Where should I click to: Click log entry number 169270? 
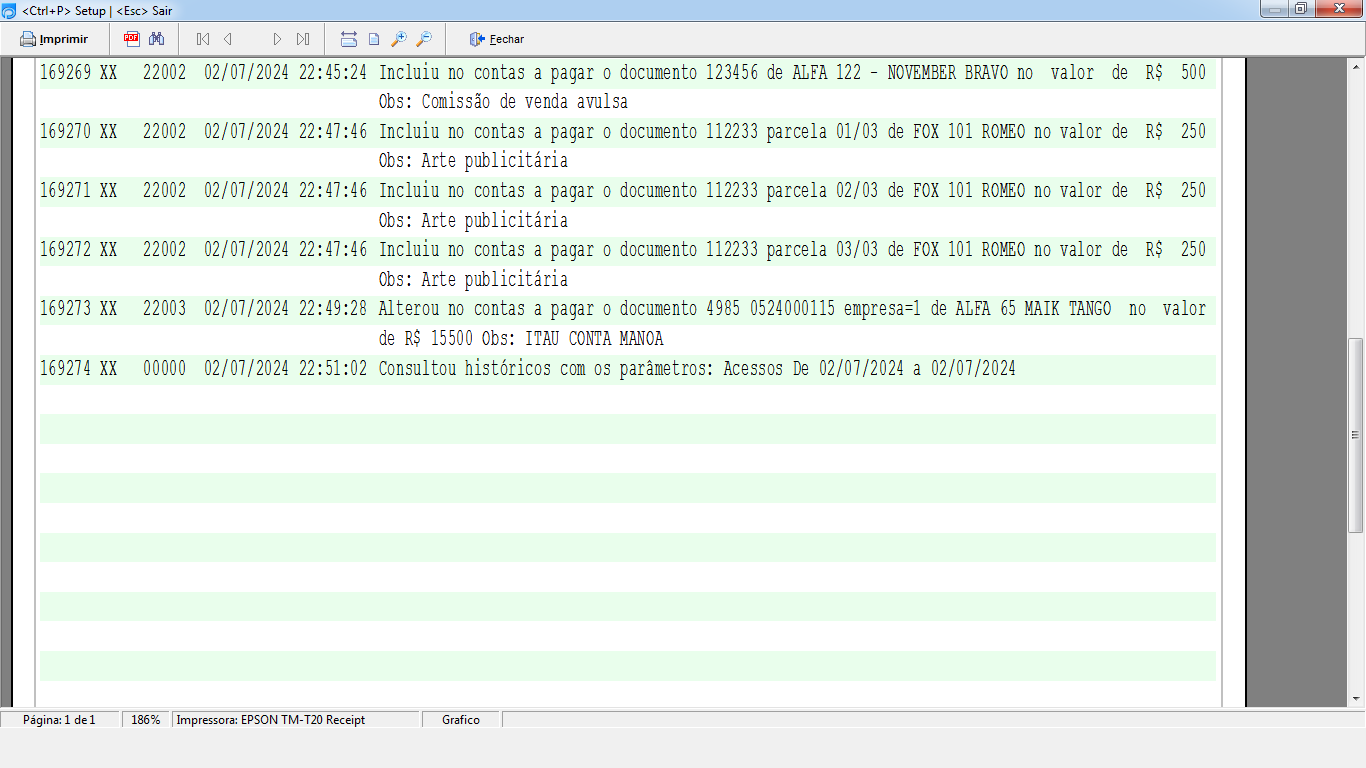(66, 132)
